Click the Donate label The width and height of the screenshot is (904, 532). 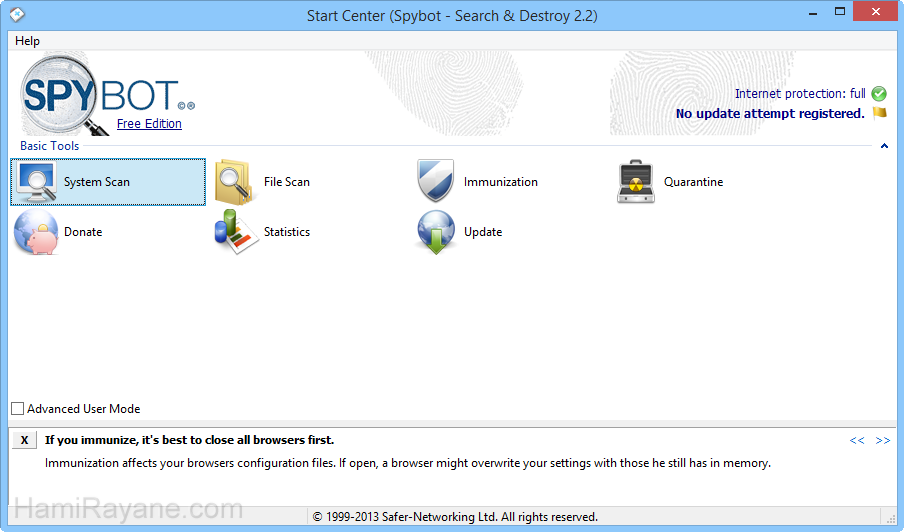pos(83,232)
